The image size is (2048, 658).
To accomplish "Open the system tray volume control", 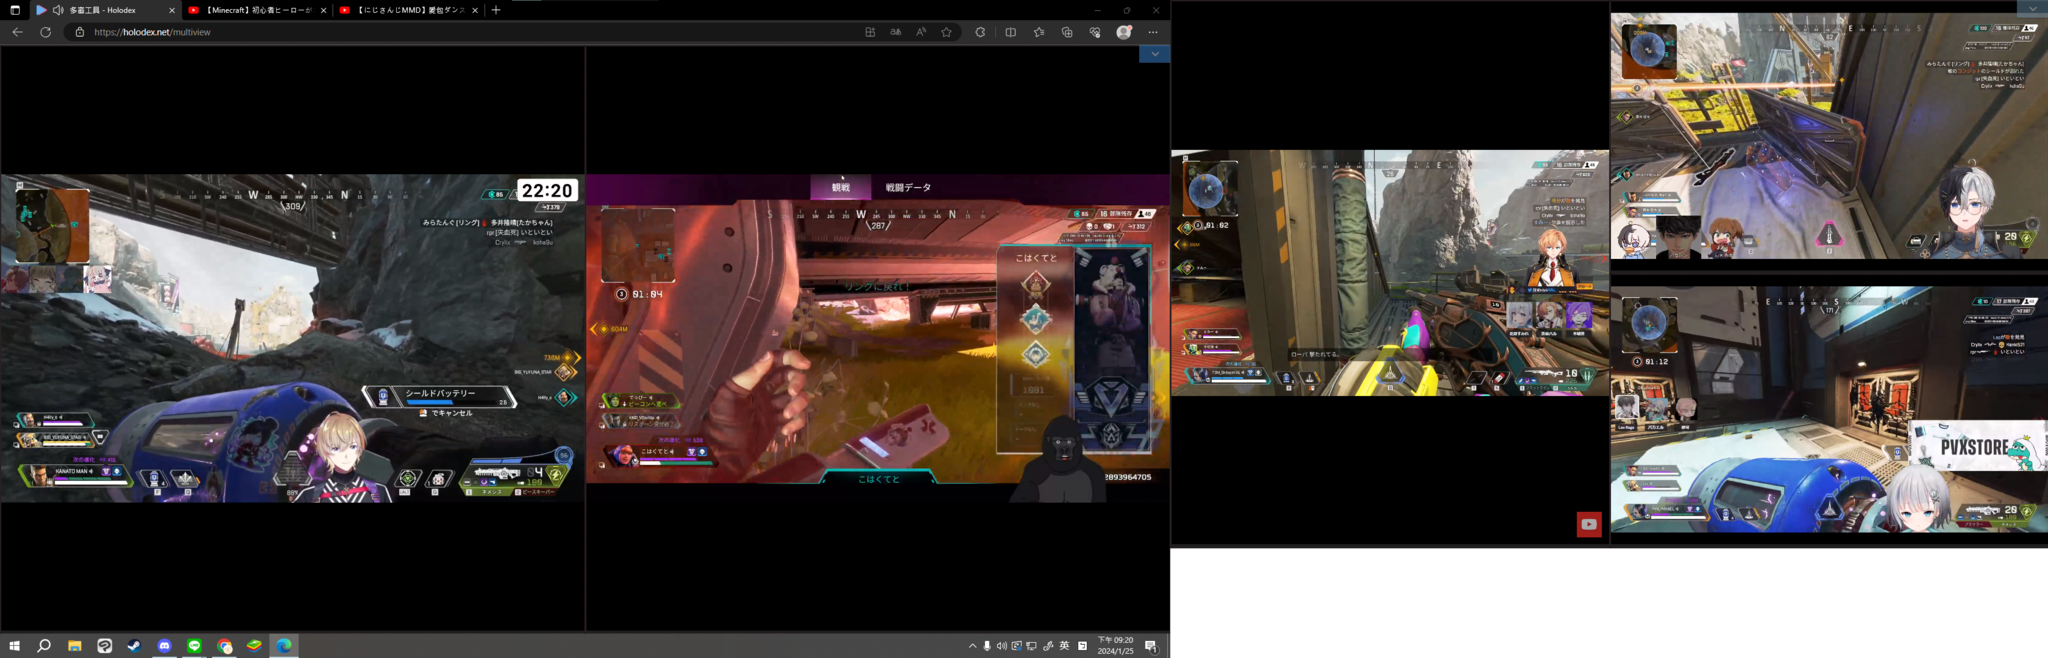I will 1002,646.
